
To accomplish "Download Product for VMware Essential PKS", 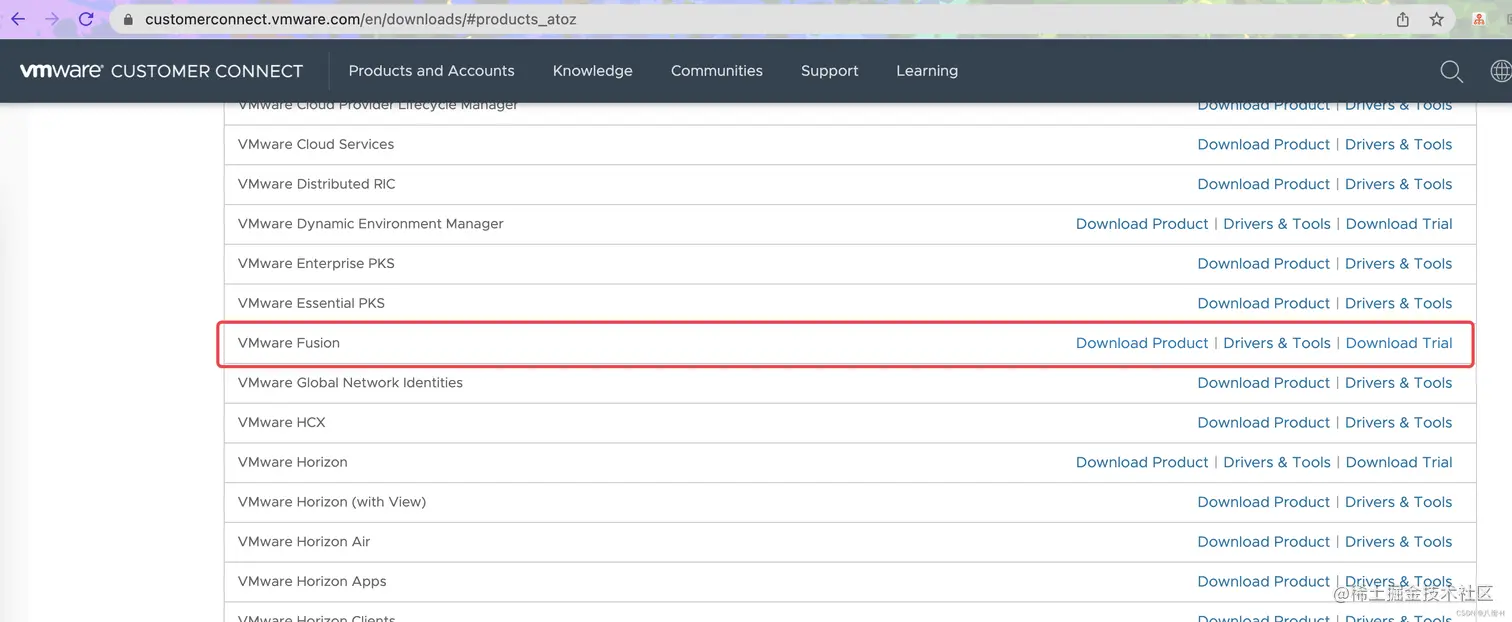I will pyautogui.click(x=1264, y=303).
